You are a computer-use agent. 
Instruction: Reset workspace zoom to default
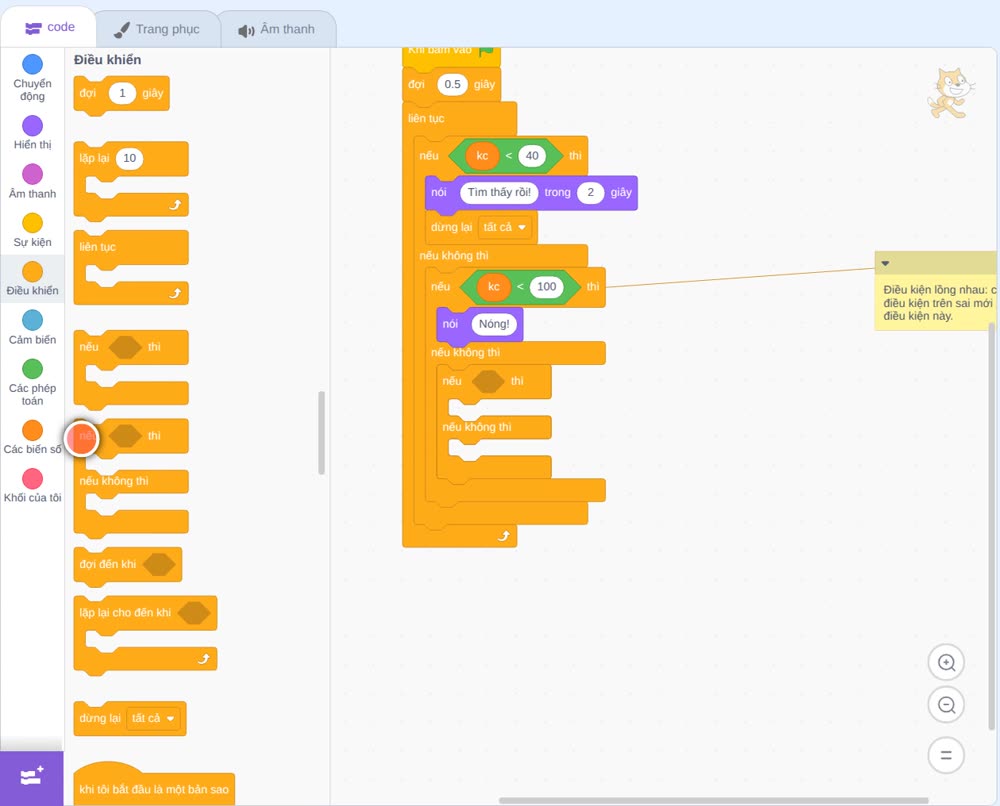pos(946,755)
